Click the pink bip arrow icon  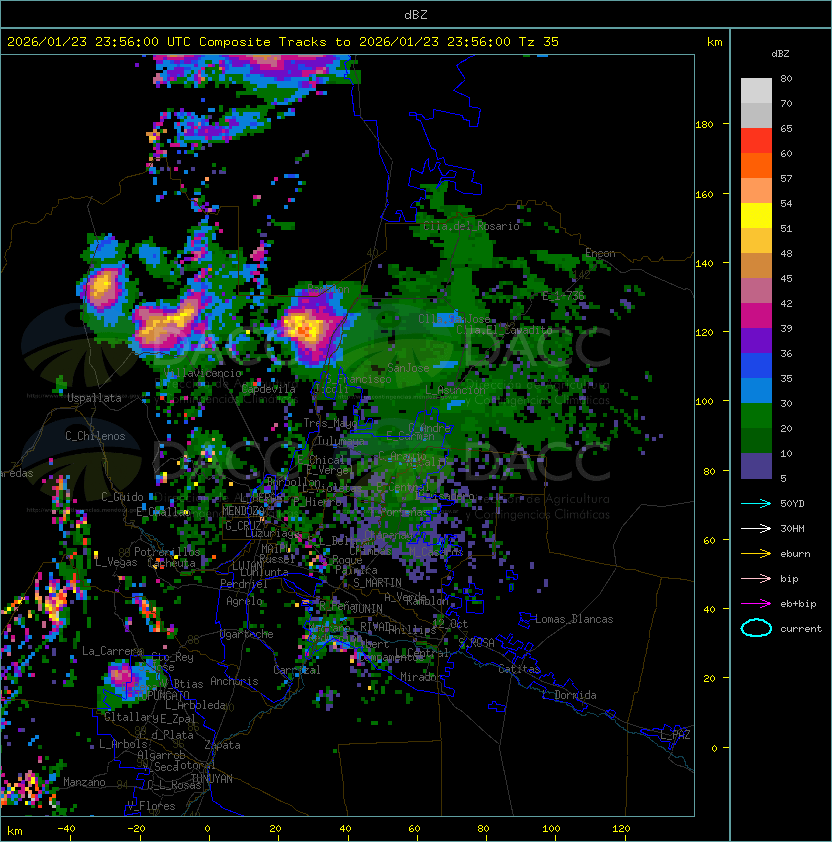pos(756,578)
